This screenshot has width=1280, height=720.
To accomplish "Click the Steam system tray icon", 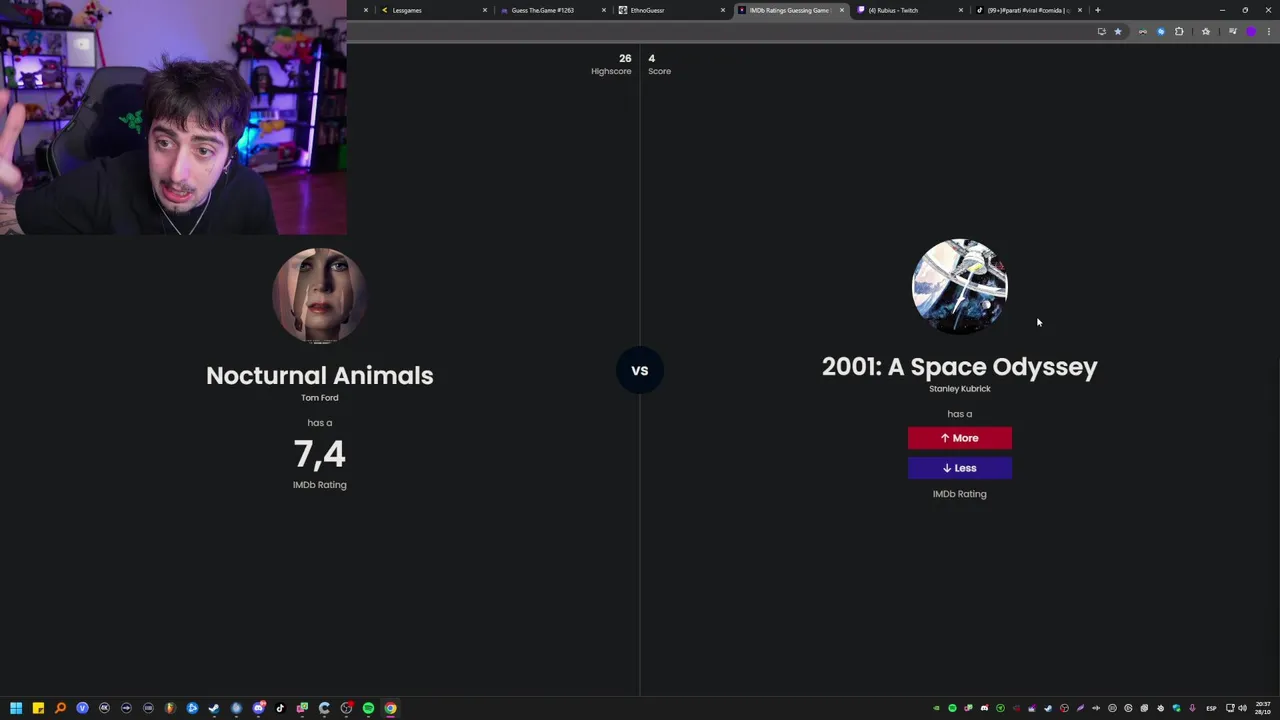I will [1048, 708].
